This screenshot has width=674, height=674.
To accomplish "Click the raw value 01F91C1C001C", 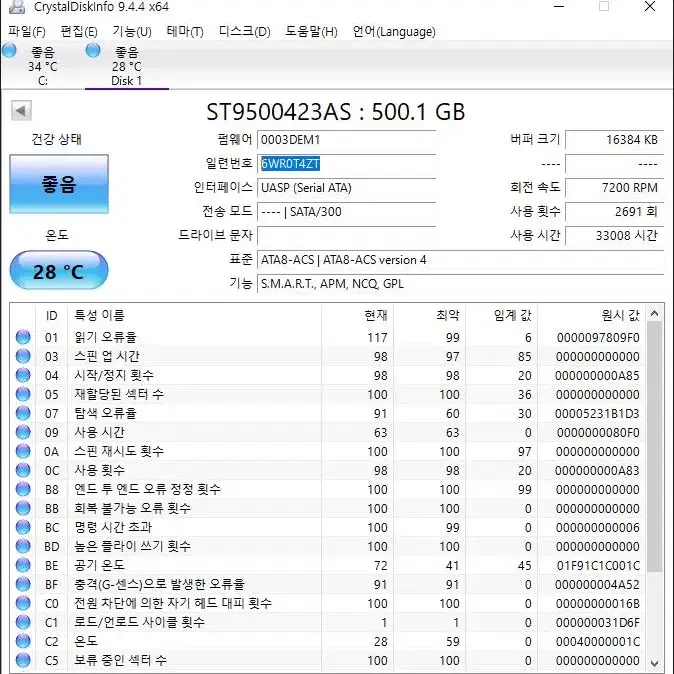I will [x=598, y=565].
